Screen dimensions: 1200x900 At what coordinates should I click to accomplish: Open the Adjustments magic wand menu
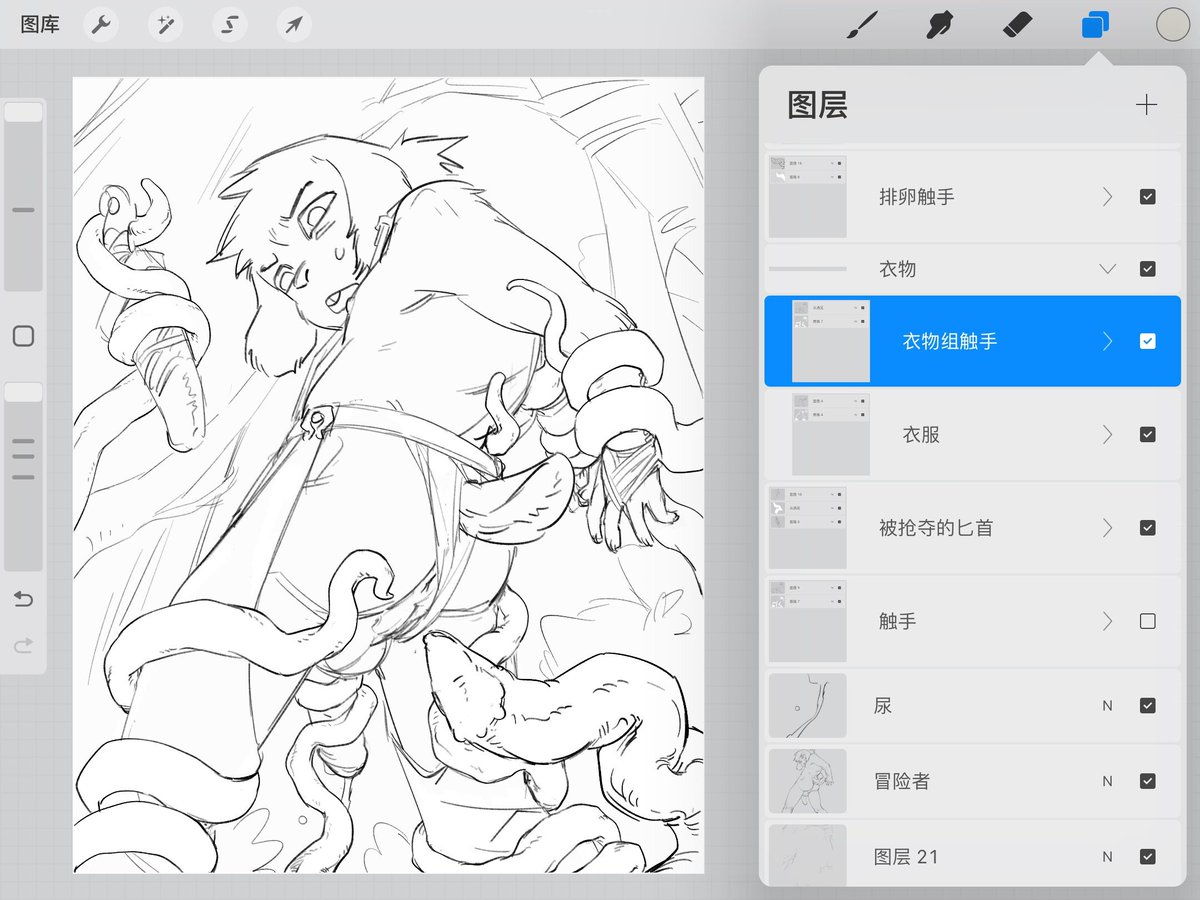coord(165,25)
